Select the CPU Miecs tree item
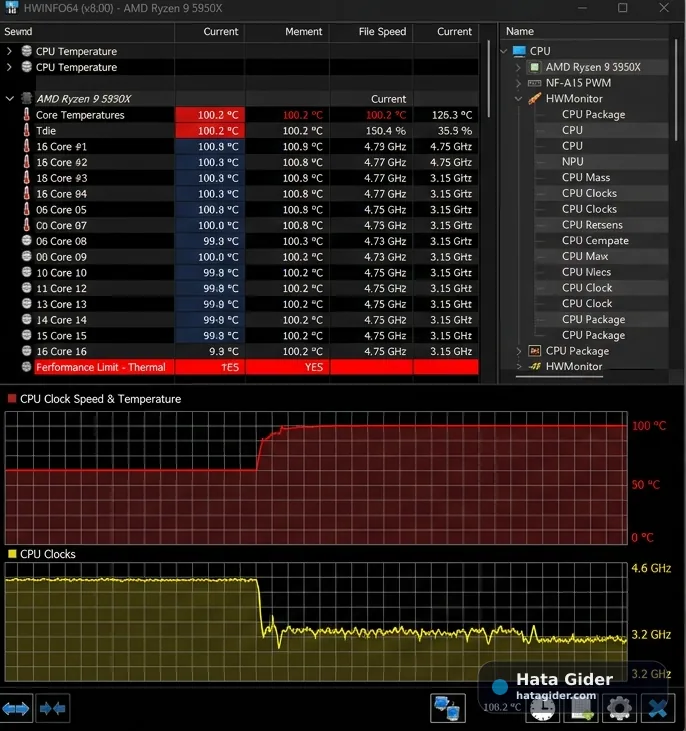The image size is (686, 731). 586,272
